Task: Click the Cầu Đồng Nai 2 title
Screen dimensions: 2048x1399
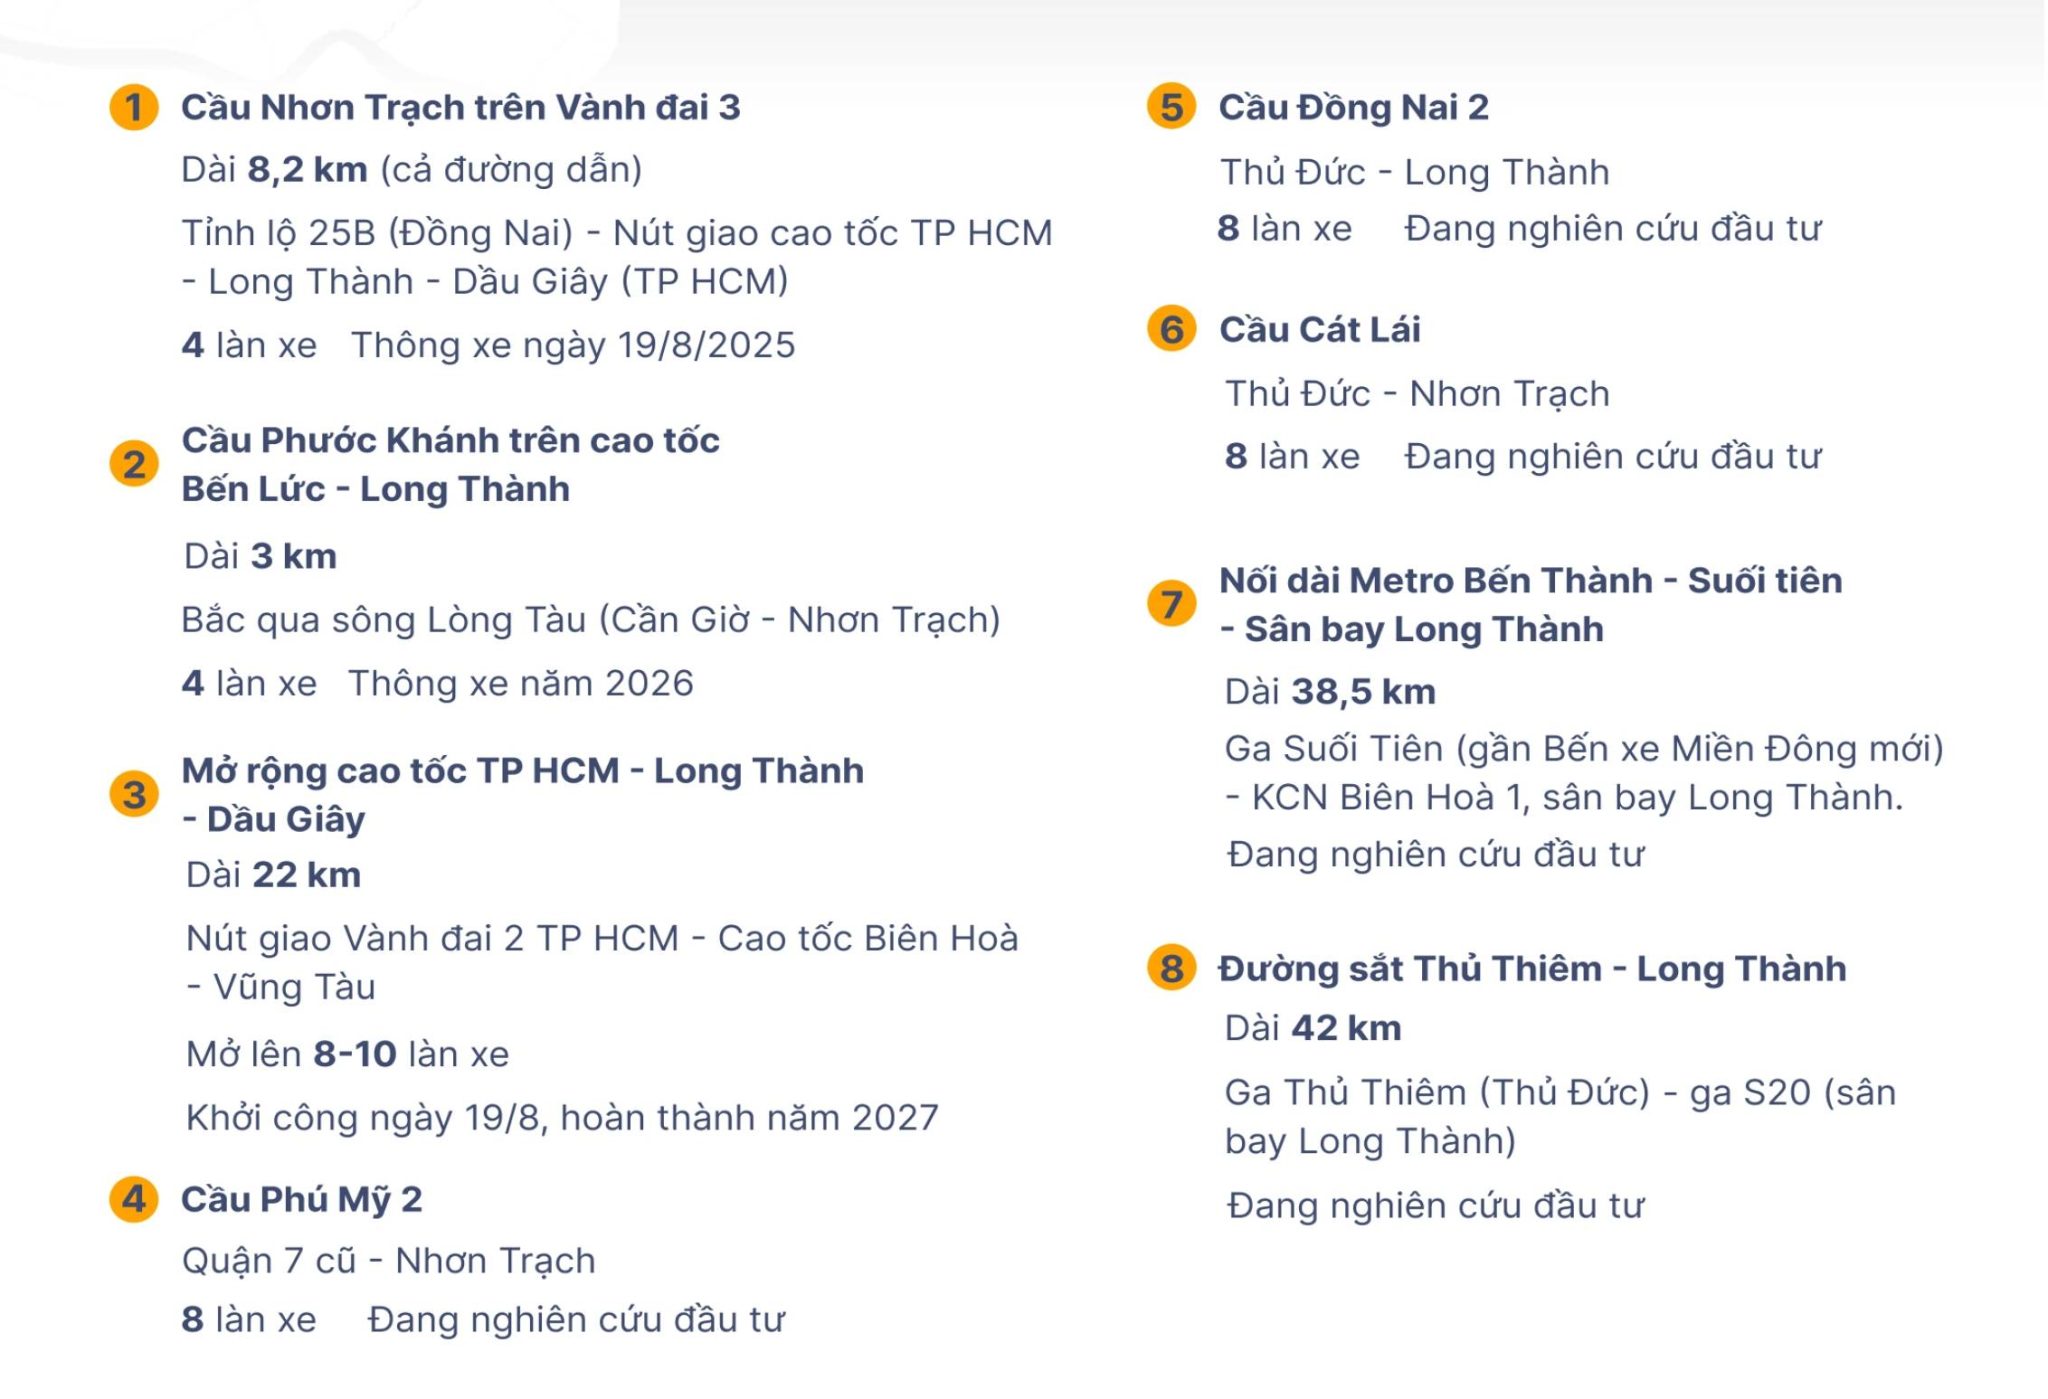Action: (1354, 107)
